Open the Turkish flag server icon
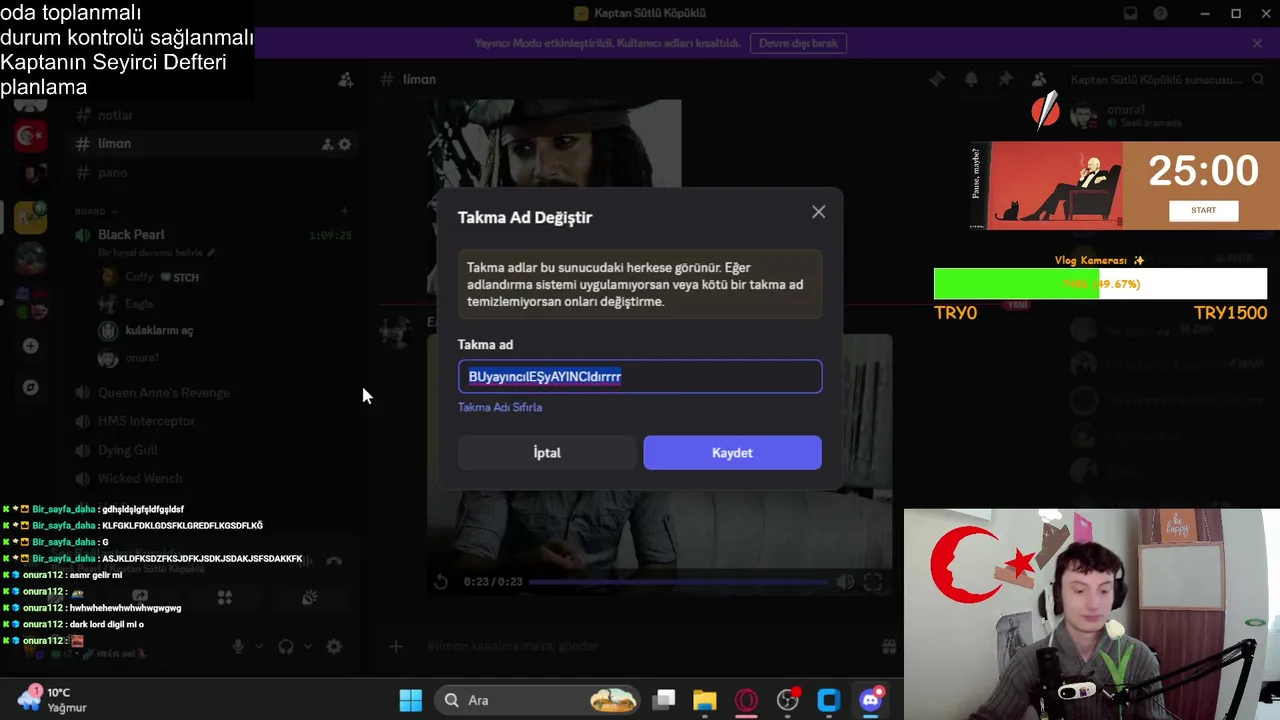The height and width of the screenshot is (720, 1280). coord(30,135)
